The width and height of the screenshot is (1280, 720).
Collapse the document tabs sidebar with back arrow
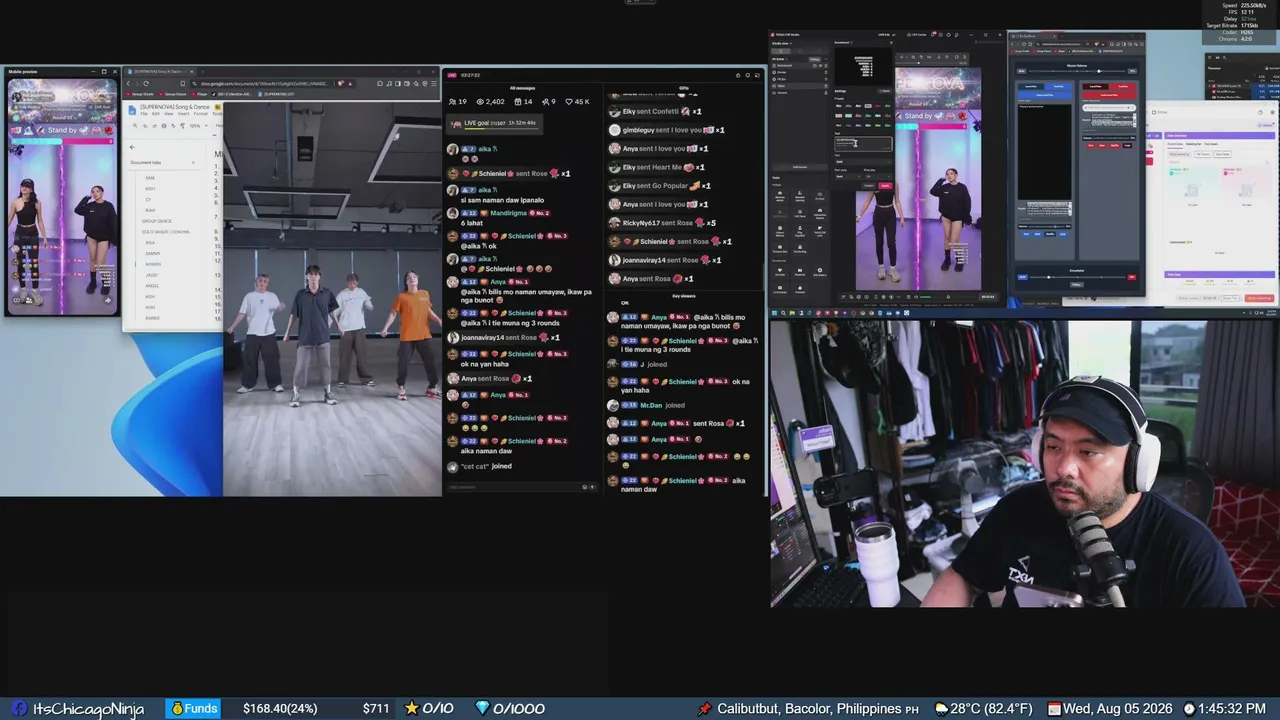tap(132, 147)
